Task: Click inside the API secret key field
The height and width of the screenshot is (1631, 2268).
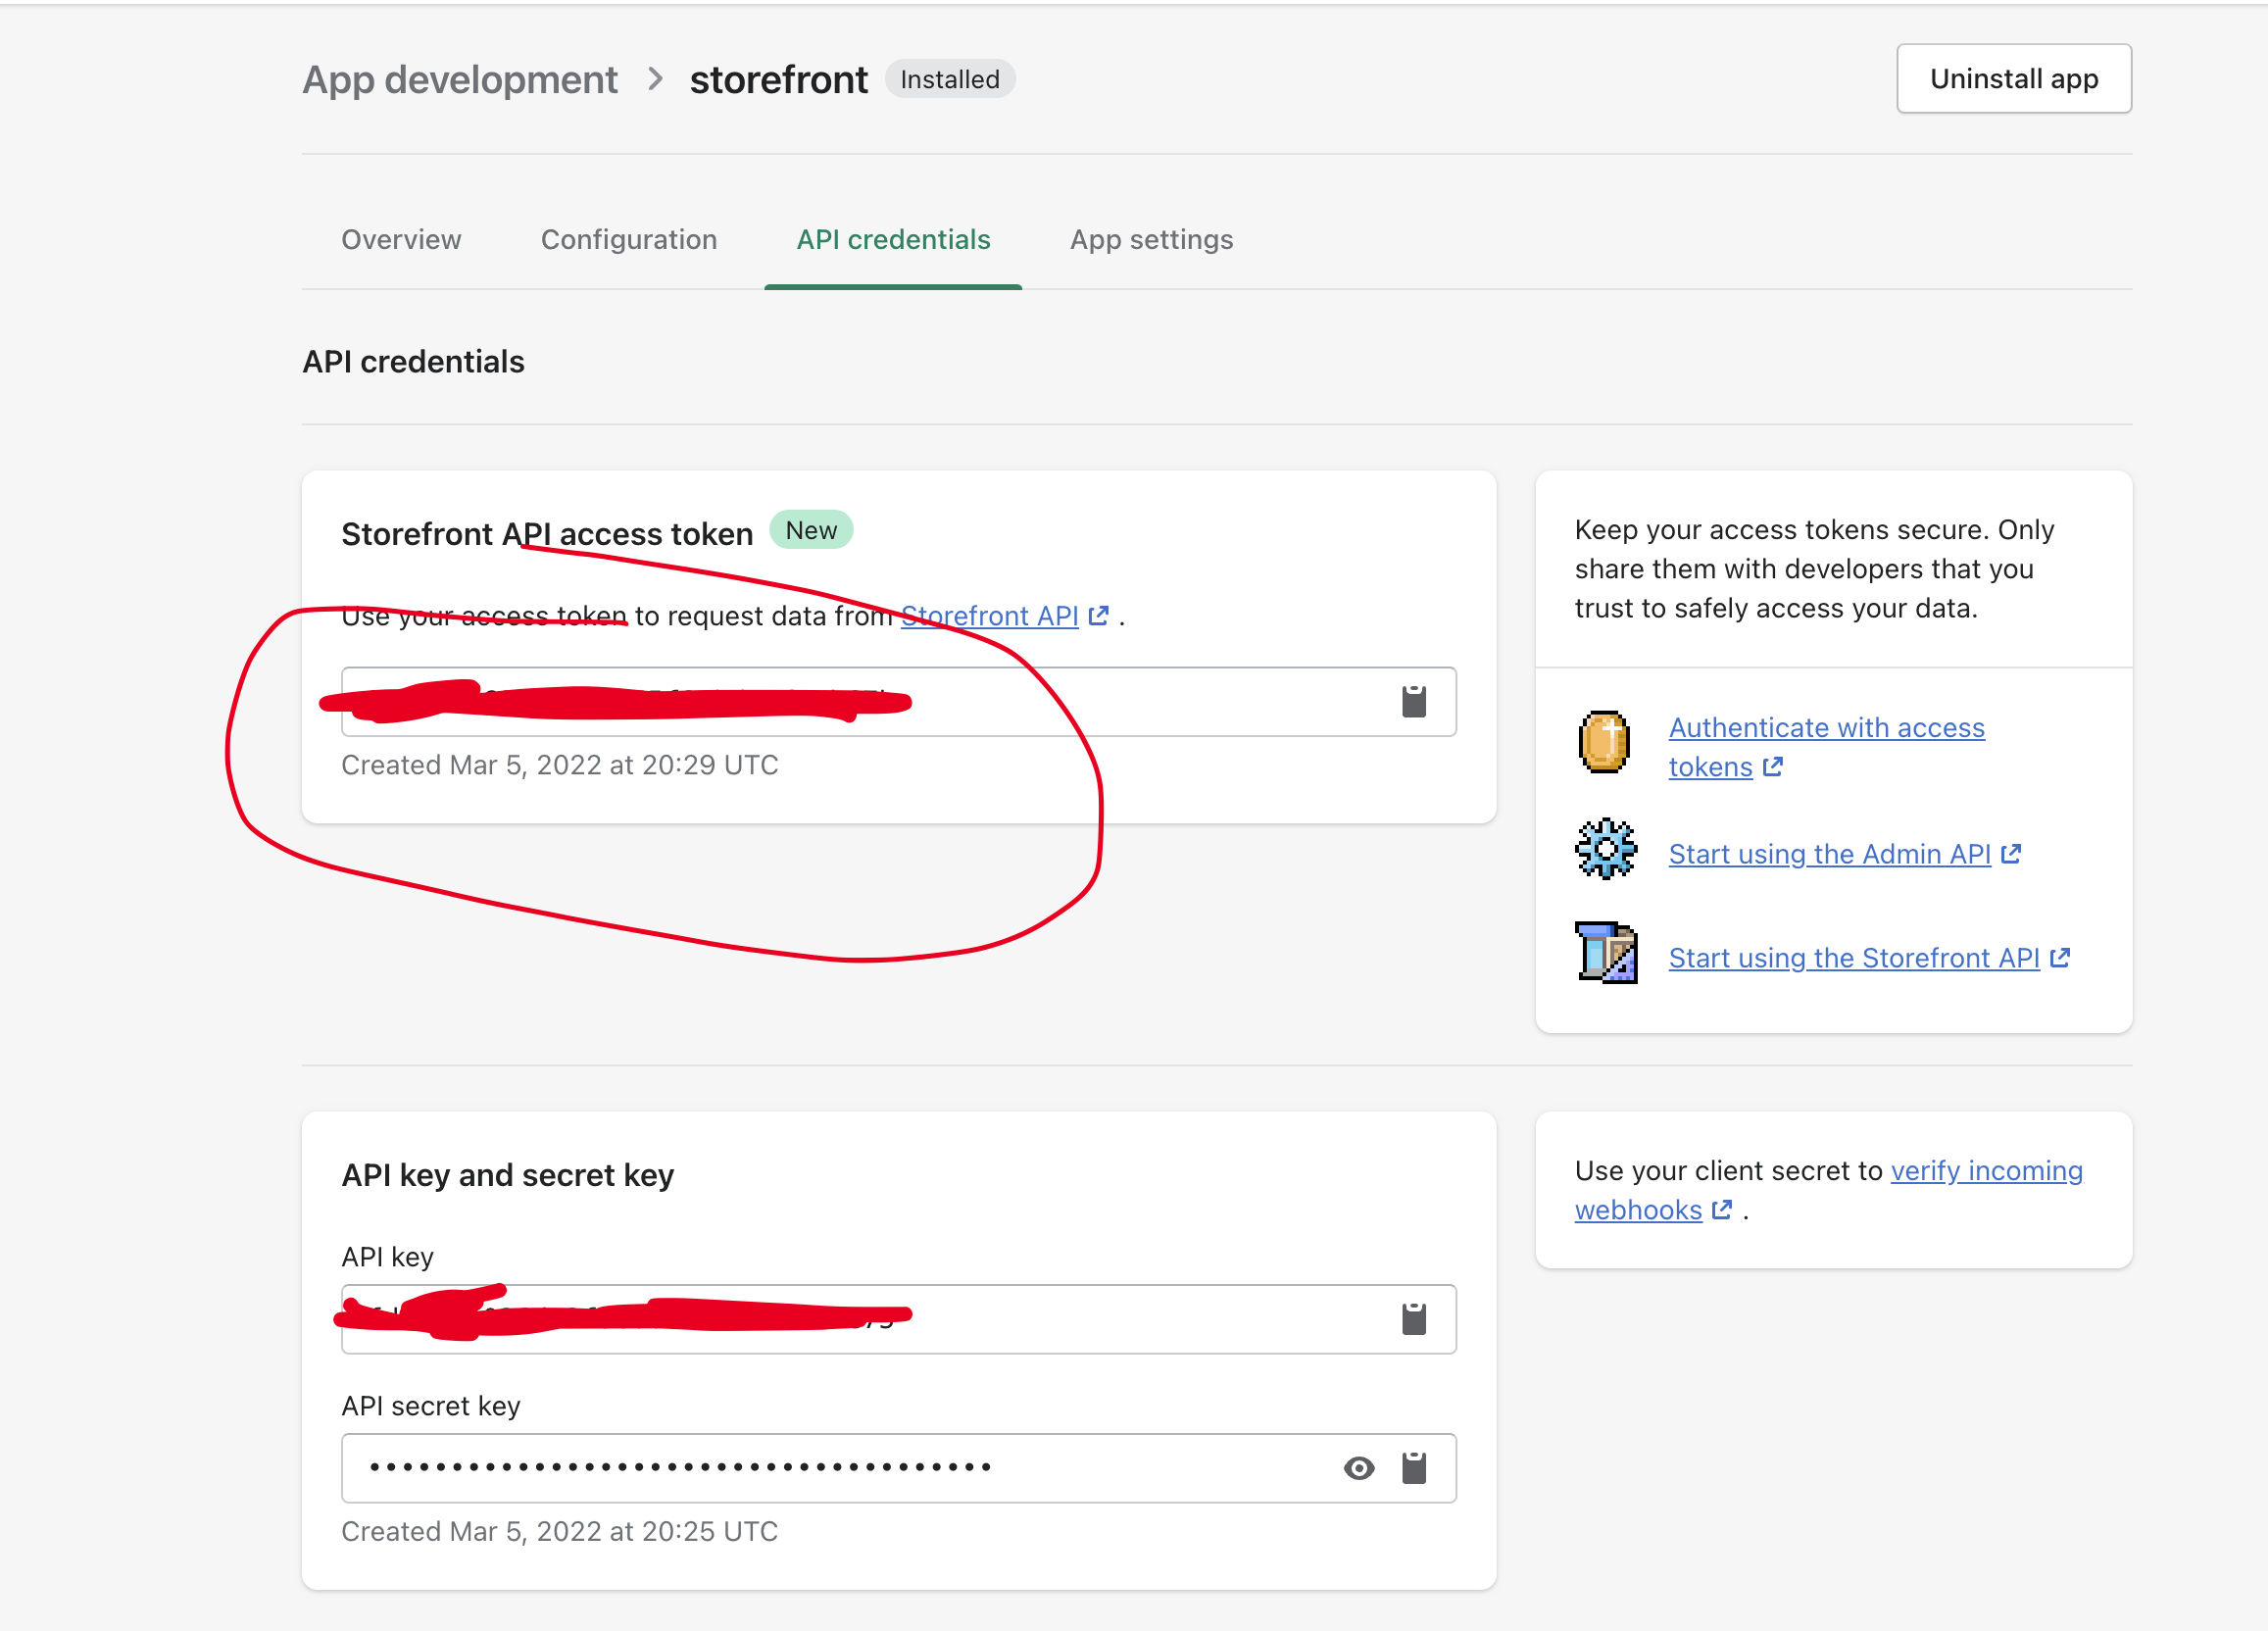Action: (898, 1467)
